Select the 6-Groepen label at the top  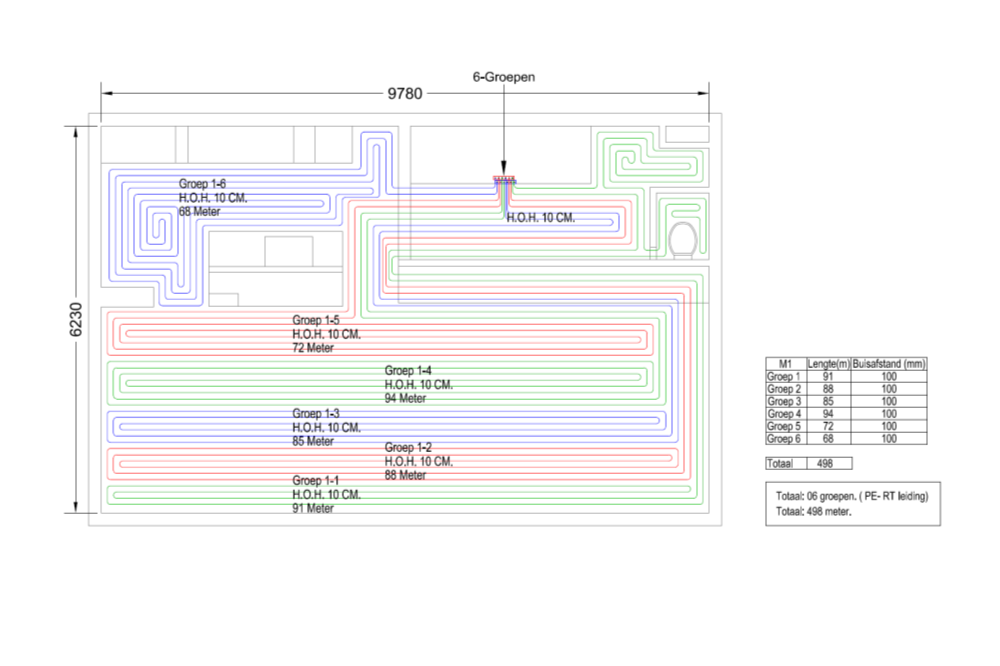(503, 76)
